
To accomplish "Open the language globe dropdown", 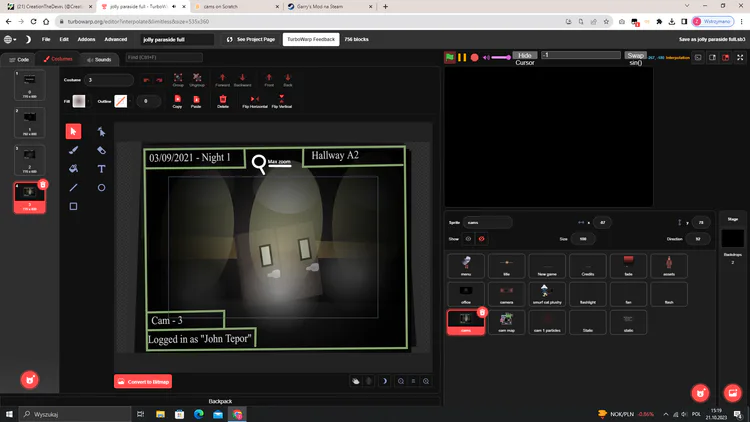I will point(10,39).
